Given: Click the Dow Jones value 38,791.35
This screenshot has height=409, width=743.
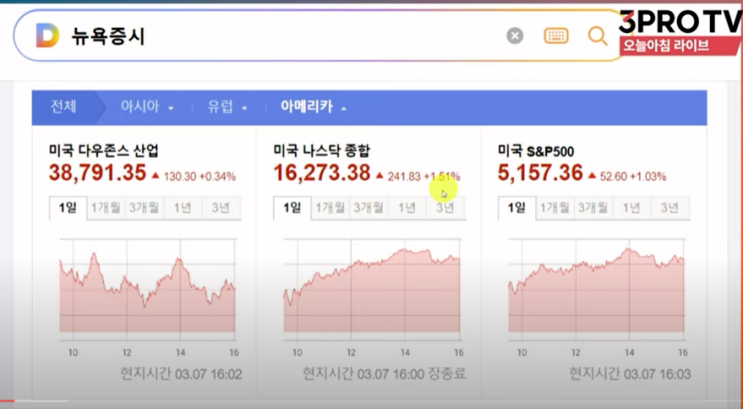Looking at the screenshot, I should point(98,173).
